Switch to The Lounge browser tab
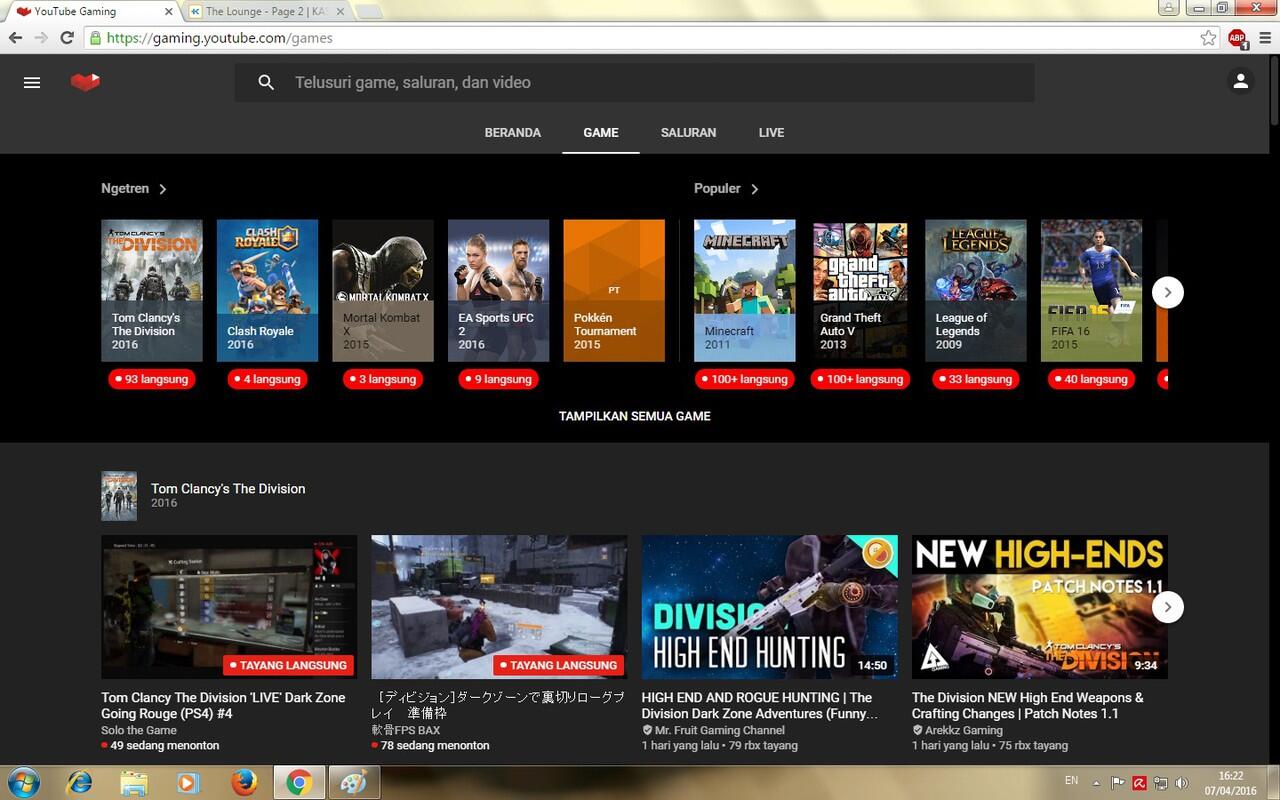1280x800 pixels. tap(268, 12)
